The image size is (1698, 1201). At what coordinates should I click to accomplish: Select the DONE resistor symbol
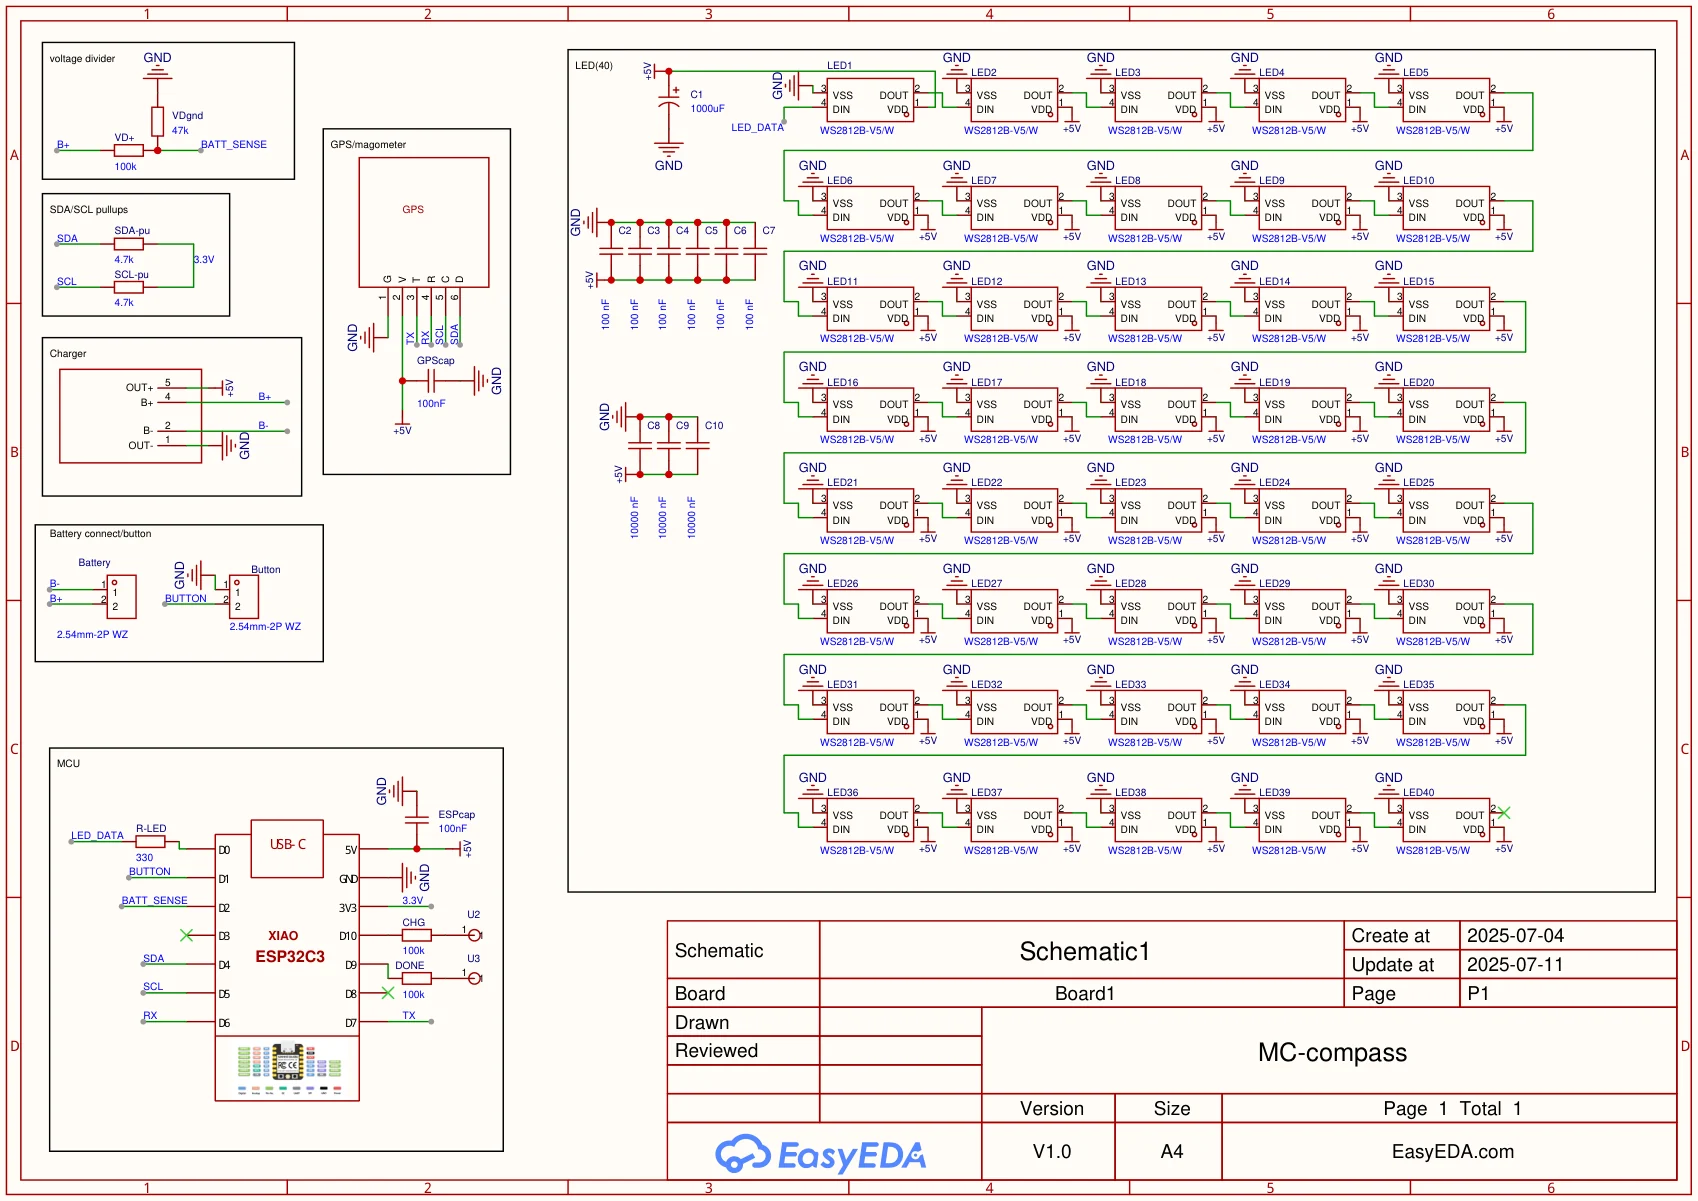(416, 978)
